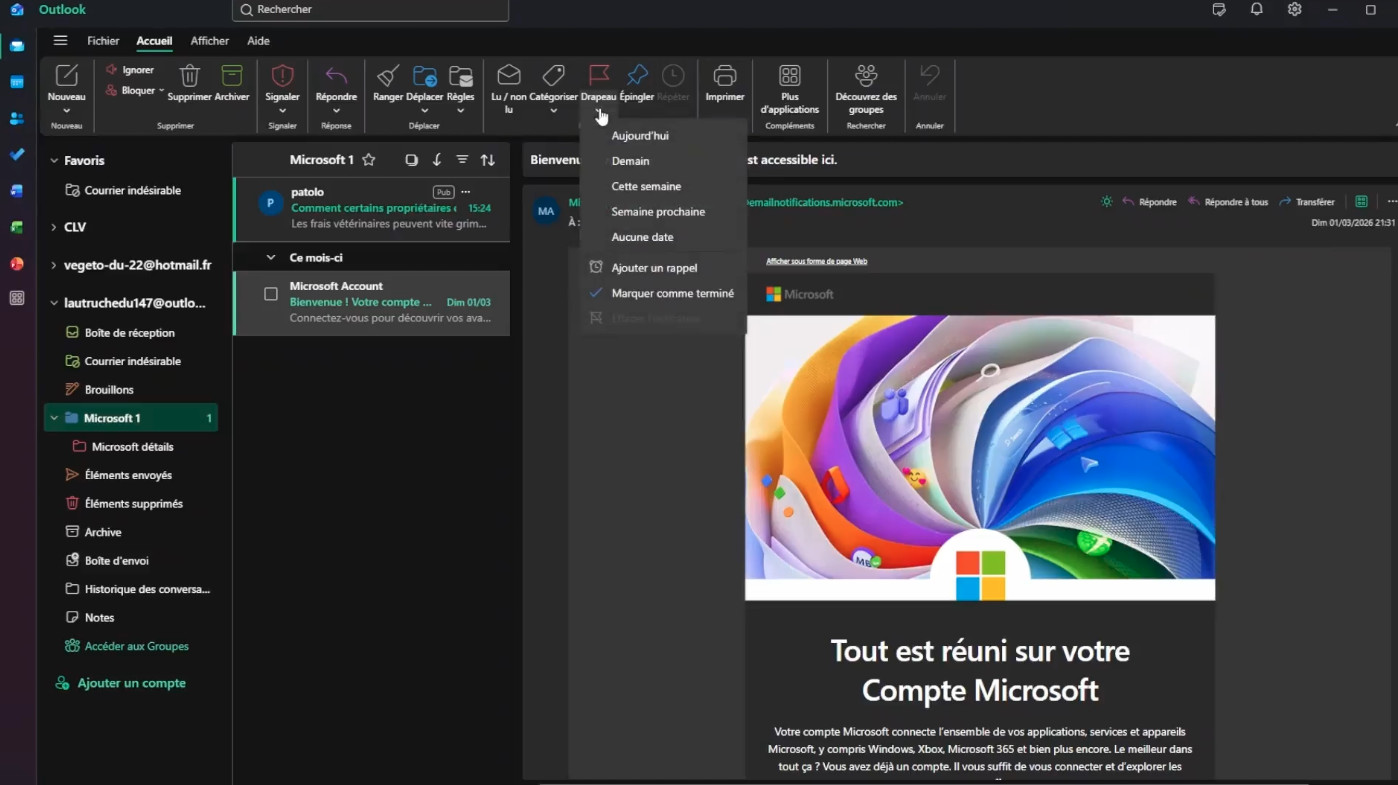Open the Word app icon in sidebar
This screenshot has width=1398, height=785.
tap(17, 190)
